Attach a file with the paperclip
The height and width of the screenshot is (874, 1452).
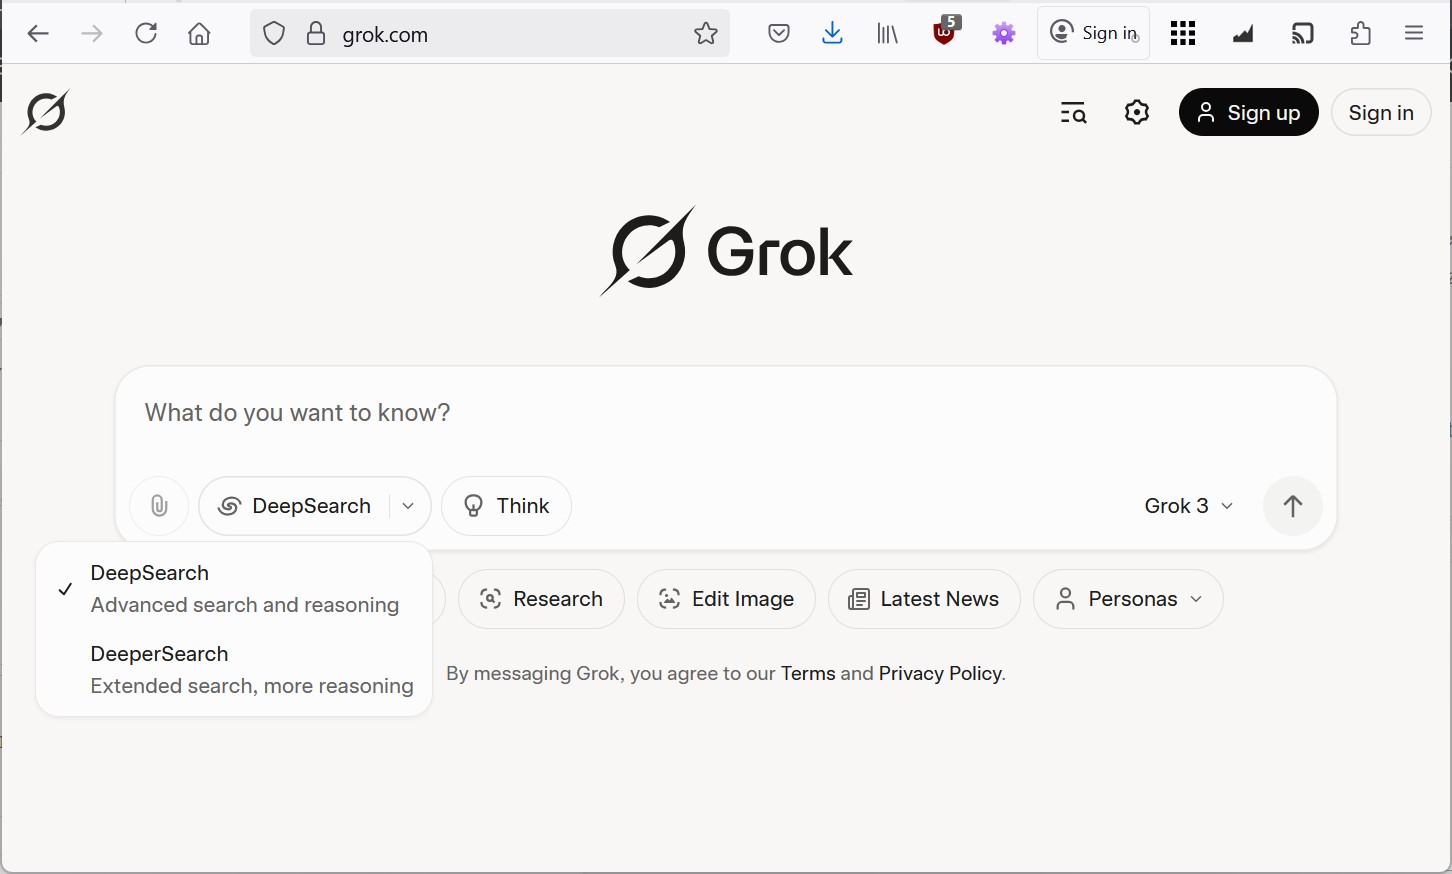159,506
